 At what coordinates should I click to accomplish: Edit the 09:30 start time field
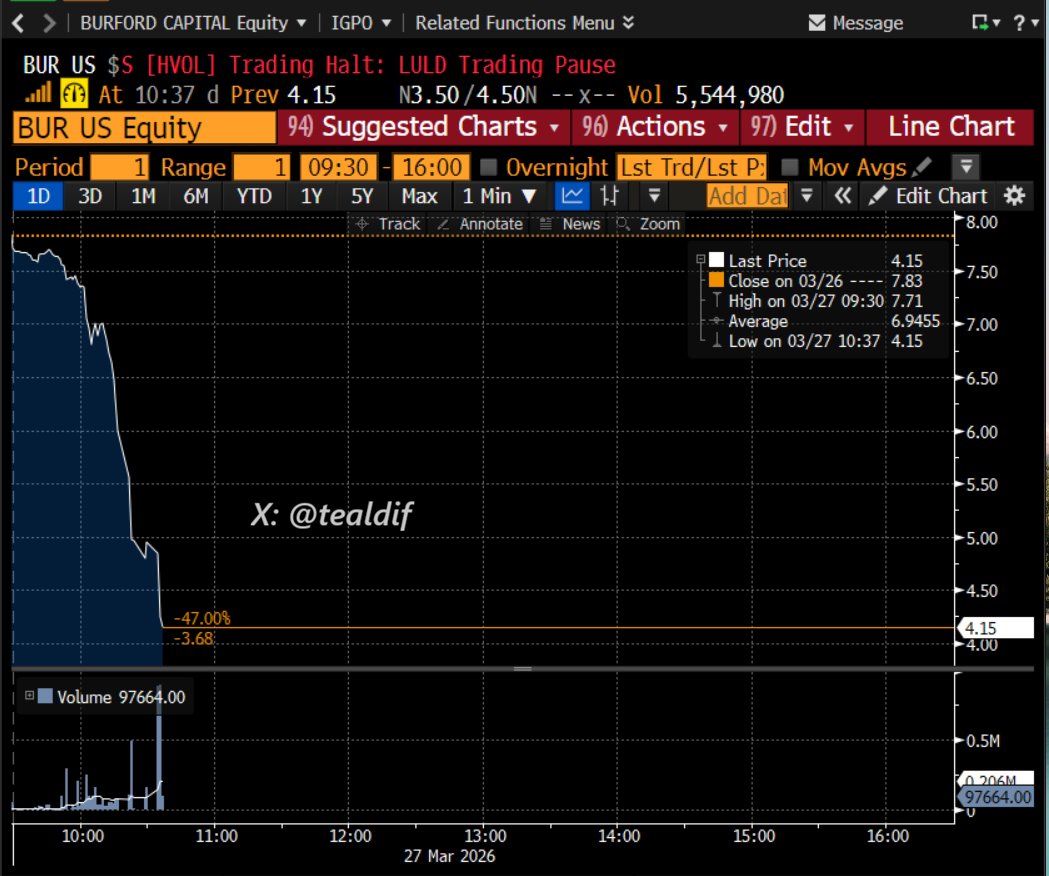[x=339, y=167]
